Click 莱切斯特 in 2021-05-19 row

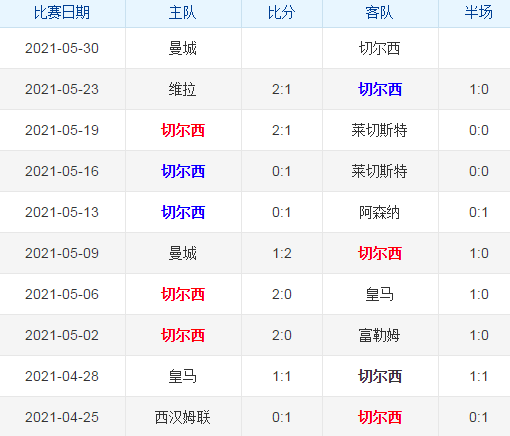pos(379,130)
